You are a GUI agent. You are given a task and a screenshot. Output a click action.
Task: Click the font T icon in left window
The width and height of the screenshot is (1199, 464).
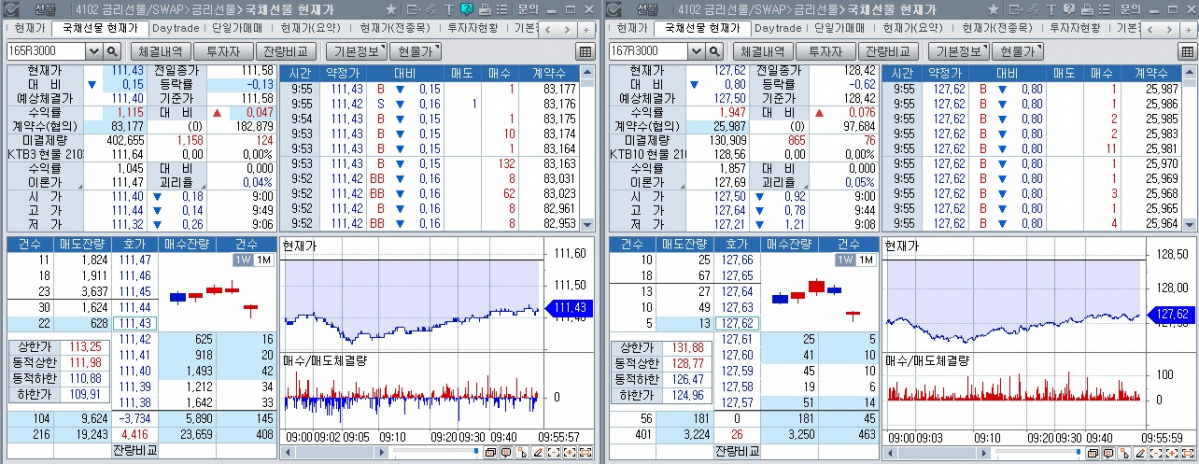448,10
